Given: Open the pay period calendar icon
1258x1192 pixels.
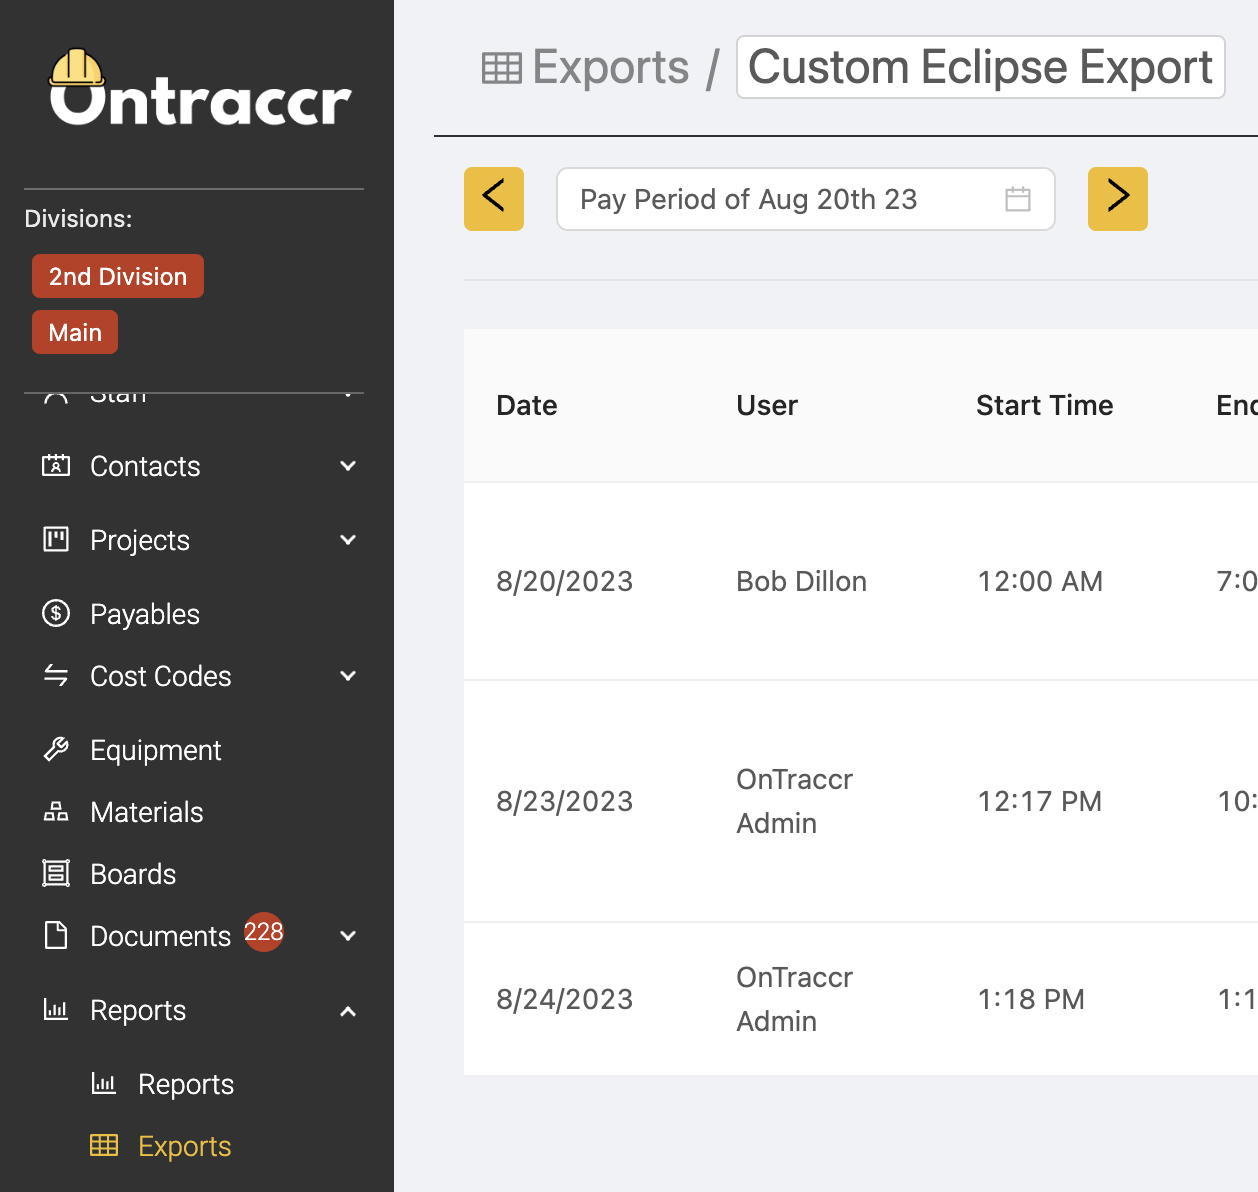Looking at the screenshot, I should [x=1018, y=199].
